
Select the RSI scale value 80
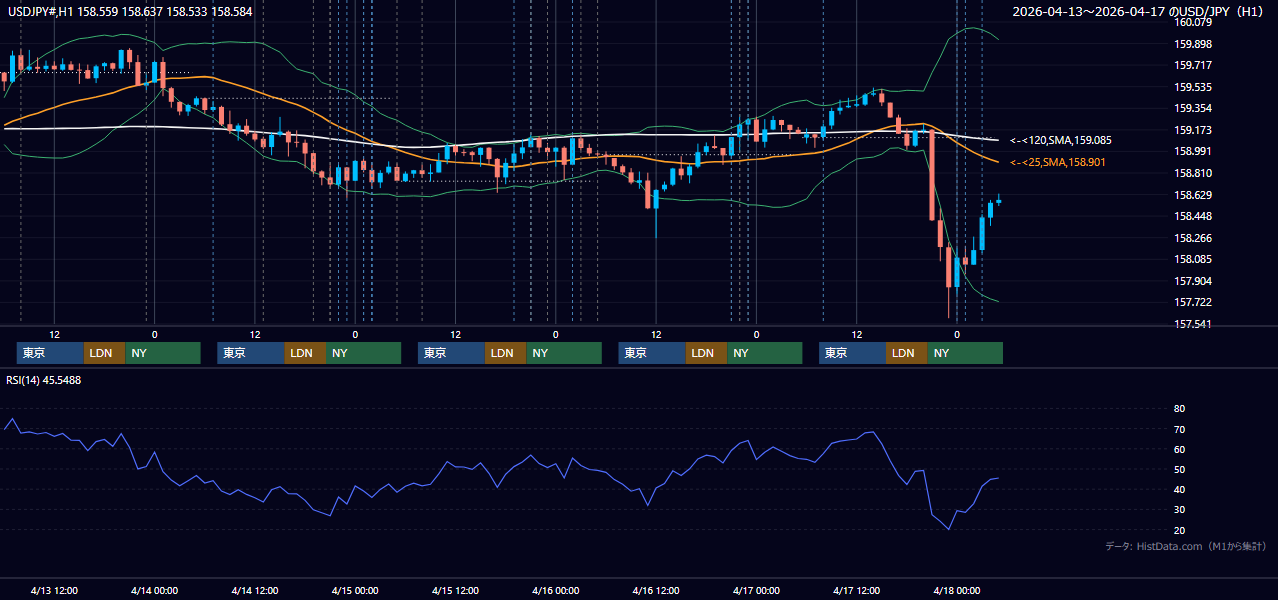click(x=1179, y=409)
